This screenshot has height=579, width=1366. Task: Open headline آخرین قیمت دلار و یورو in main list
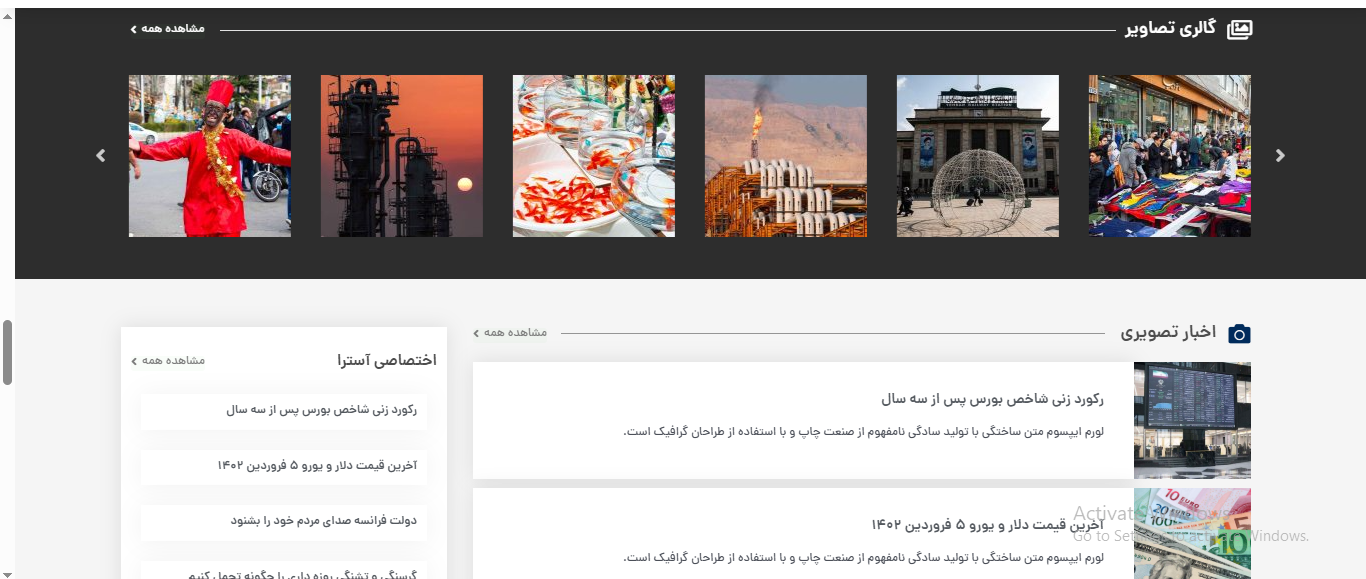[x=987, y=525]
